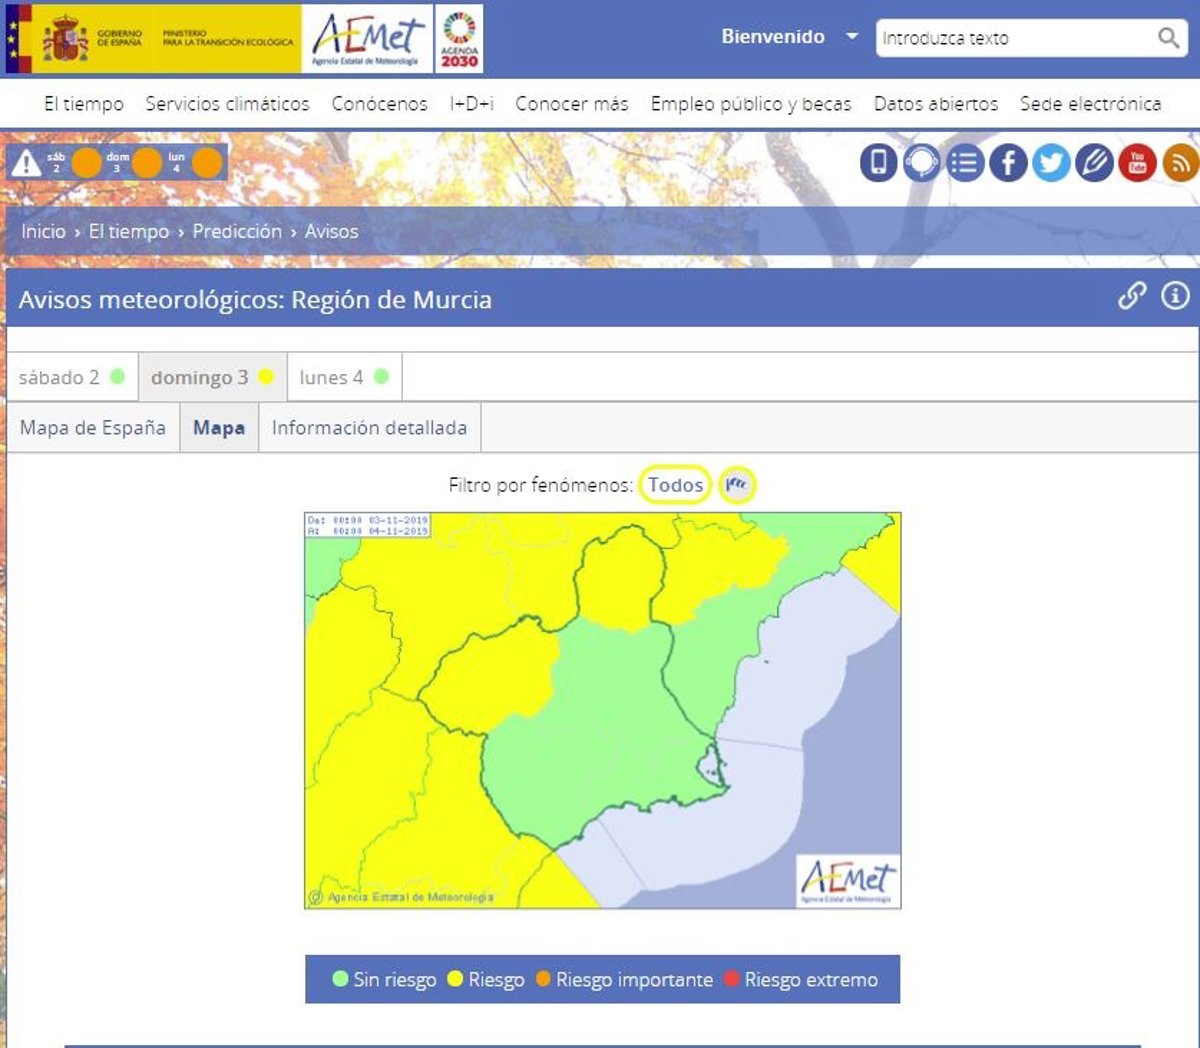Click the search magnifier icon
1200x1048 pixels.
(1167, 38)
